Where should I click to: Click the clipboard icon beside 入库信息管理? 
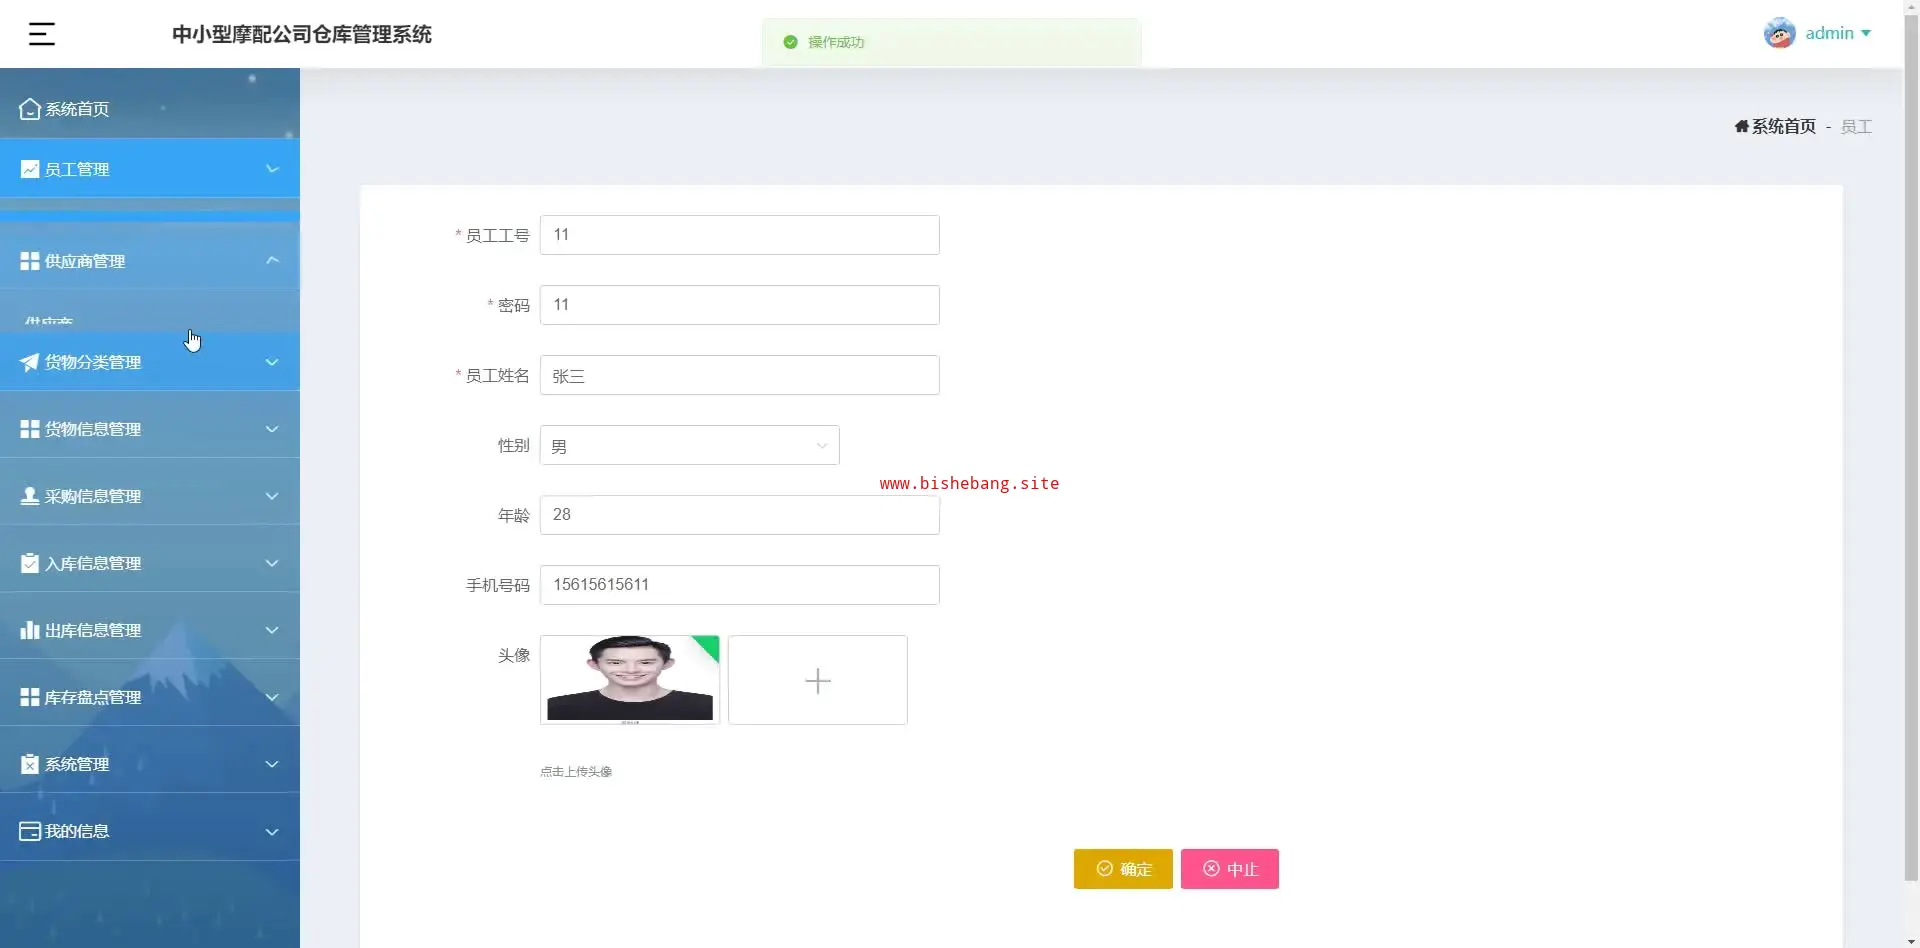click(x=30, y=563)
